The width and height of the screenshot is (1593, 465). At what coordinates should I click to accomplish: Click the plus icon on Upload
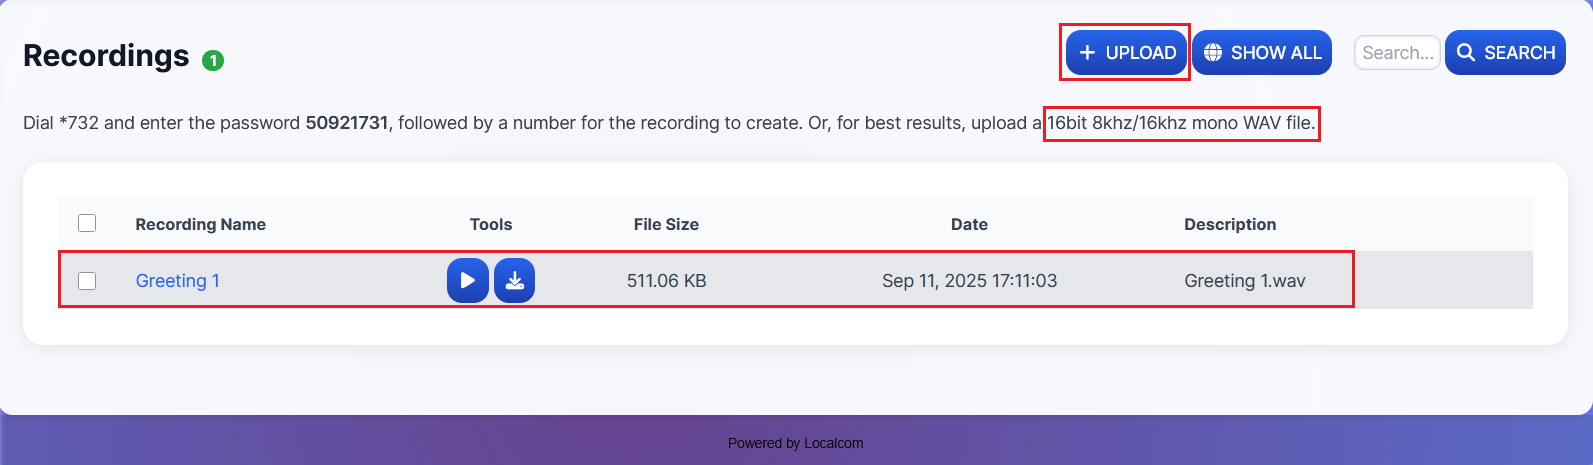point(1088,53)
